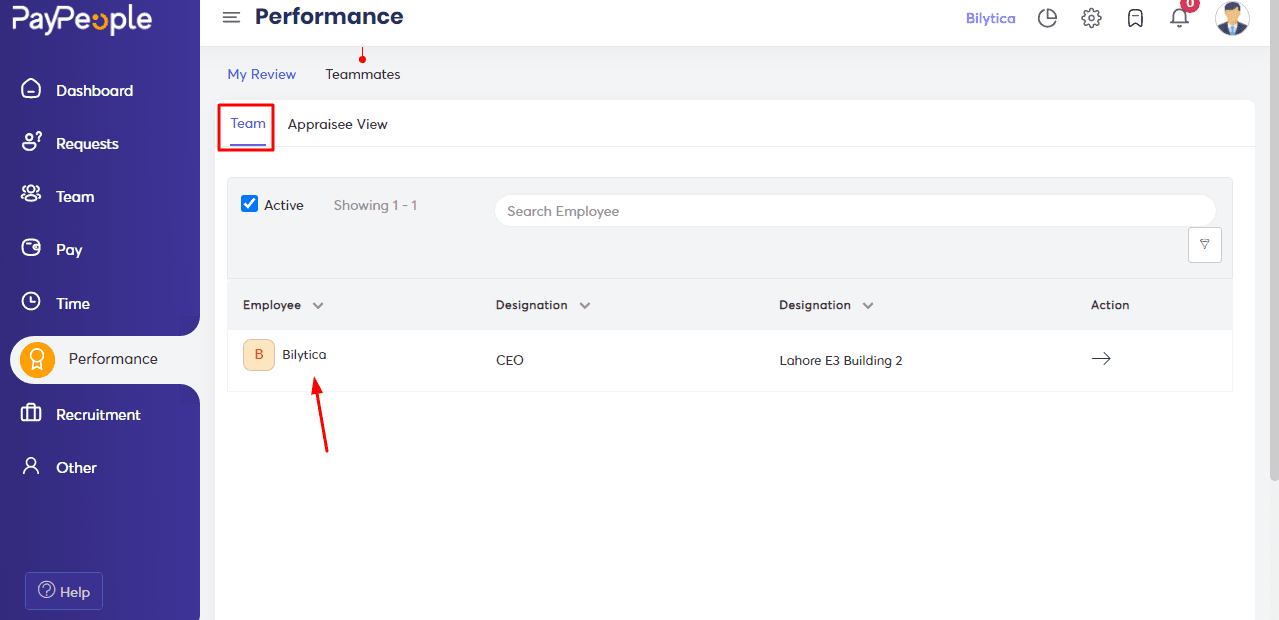The width and height of the screenshot is (1279, 620).
Task: Open the Dashboard section from the sidebar
Action: [x=94, y=91]
